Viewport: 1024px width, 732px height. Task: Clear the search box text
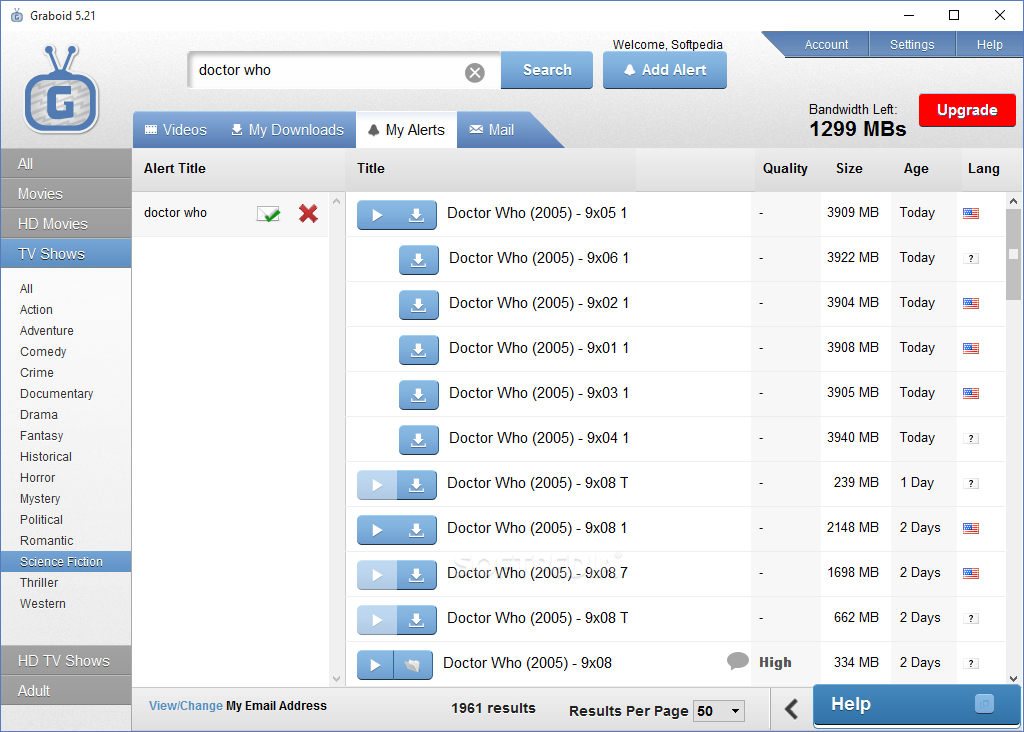point(475,72)
